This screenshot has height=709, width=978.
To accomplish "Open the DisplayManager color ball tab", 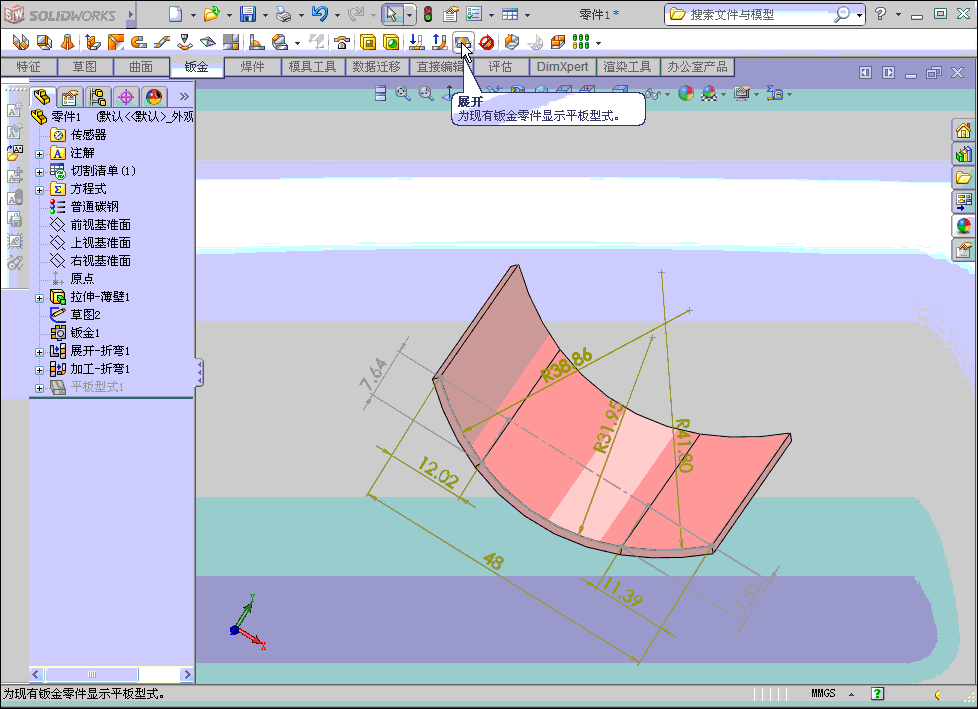I will [x=153, y=97].
